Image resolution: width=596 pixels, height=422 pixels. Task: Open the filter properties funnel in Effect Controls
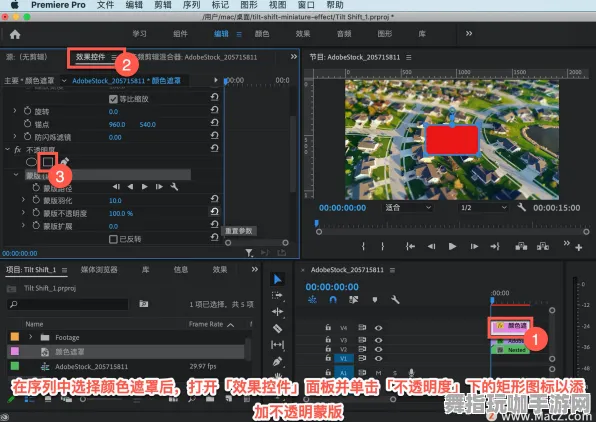click(249, 252)
